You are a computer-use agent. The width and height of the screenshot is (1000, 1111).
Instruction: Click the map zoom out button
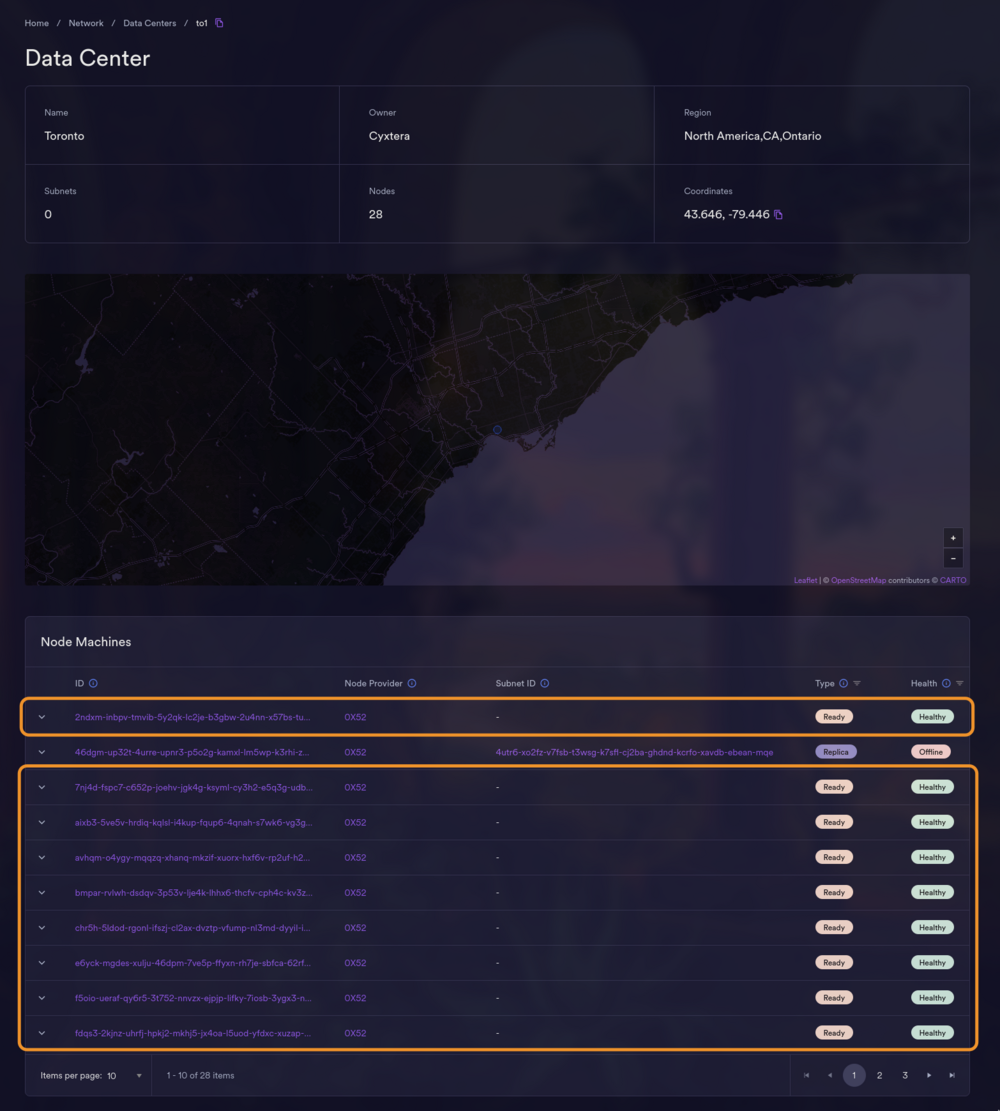click(953, 558)
